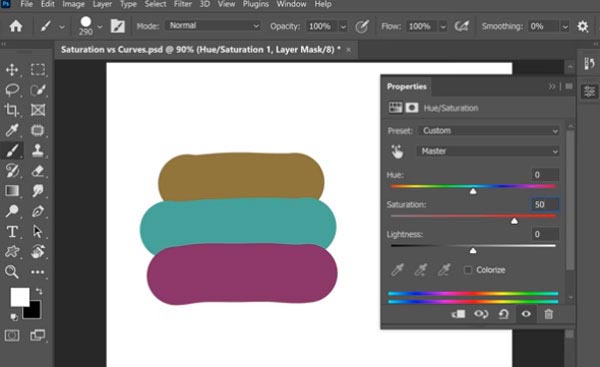
Task: Click the Saturation slider handle
Action: (x=514, y=221)
